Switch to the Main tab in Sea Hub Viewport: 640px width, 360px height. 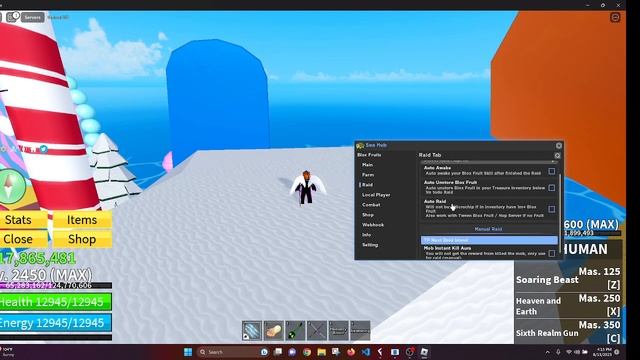[x=367, y=165]
